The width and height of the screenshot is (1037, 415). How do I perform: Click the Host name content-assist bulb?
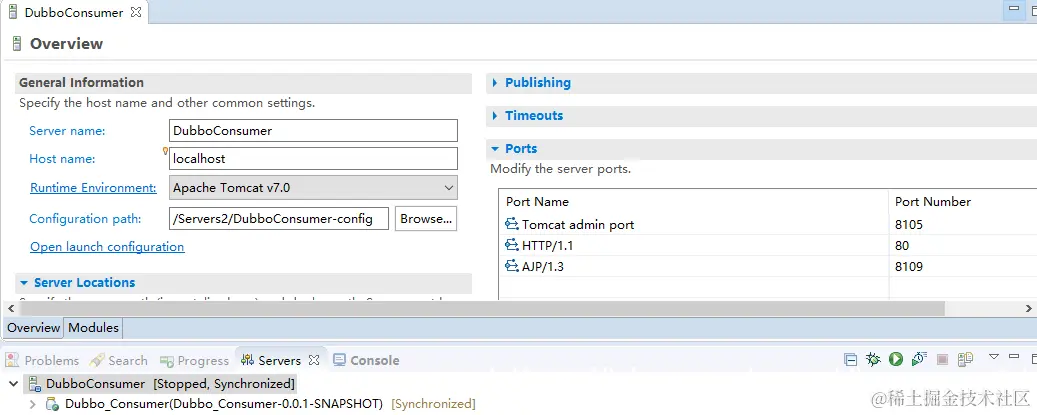tap(165, 151)
